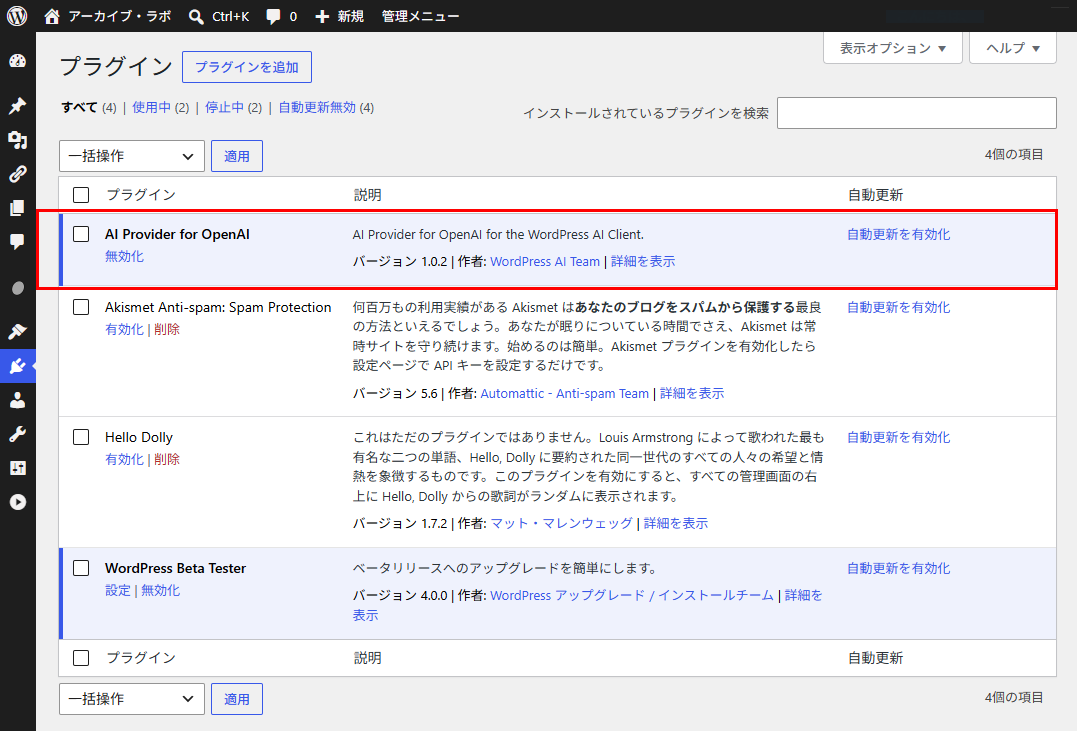Open the bottom 一括操作 dropdown

(132, 699)
